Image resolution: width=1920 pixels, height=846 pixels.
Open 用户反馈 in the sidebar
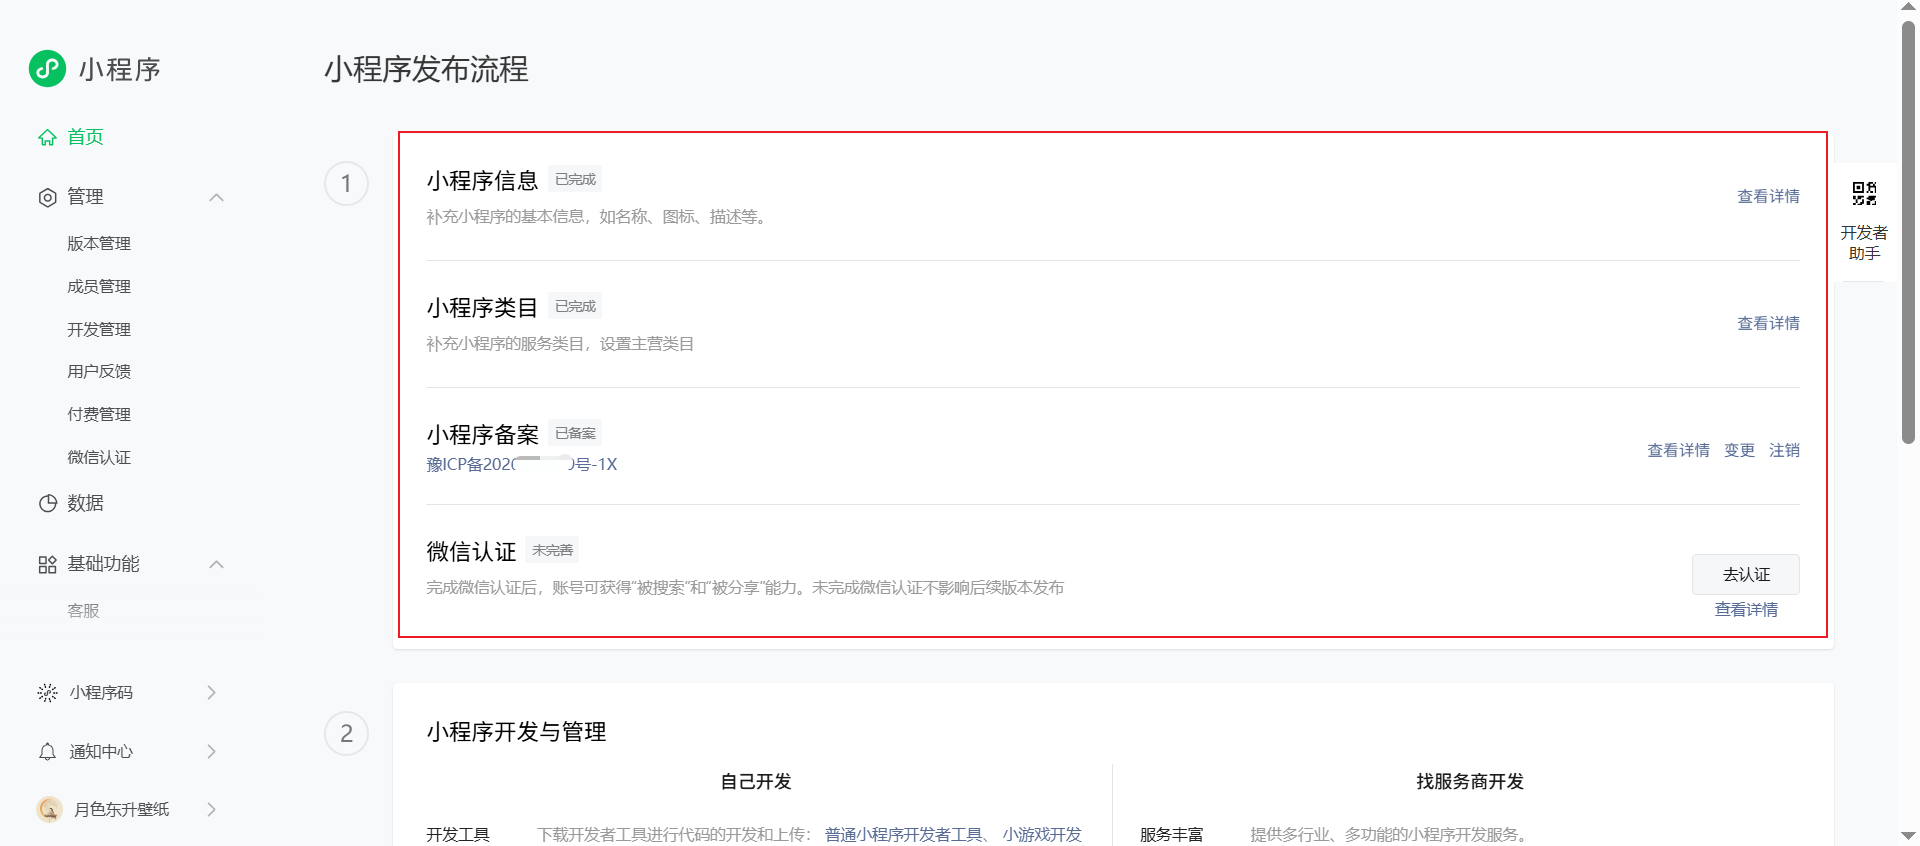[x=99, y=372]
